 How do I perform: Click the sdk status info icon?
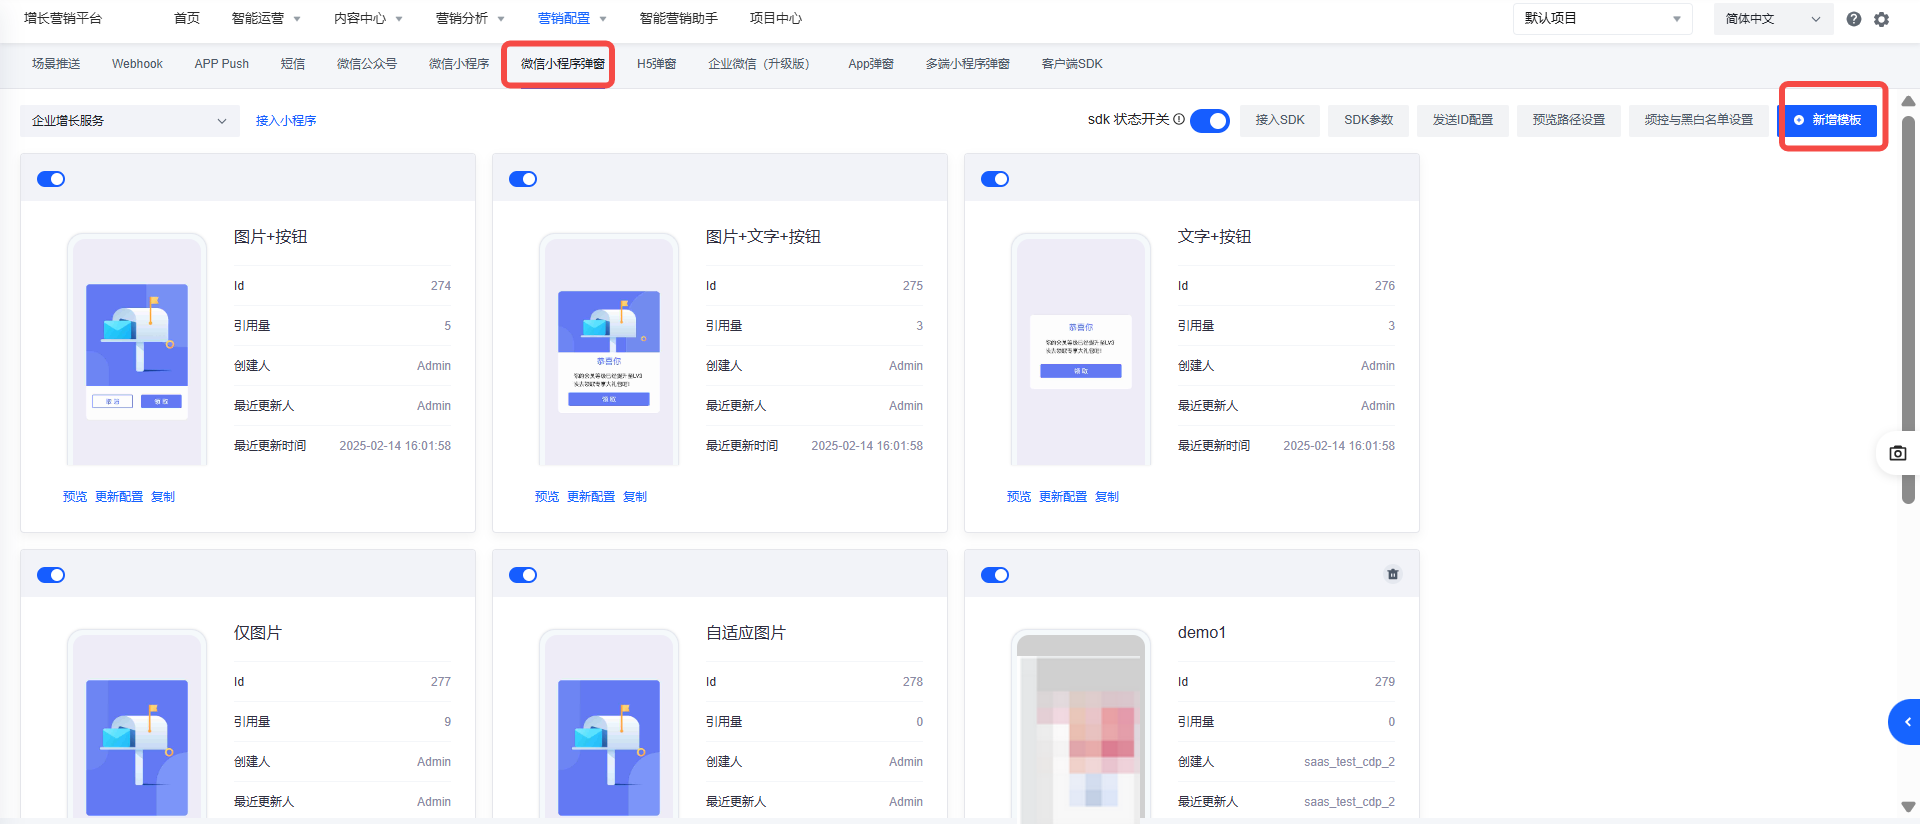[1179, 119]
